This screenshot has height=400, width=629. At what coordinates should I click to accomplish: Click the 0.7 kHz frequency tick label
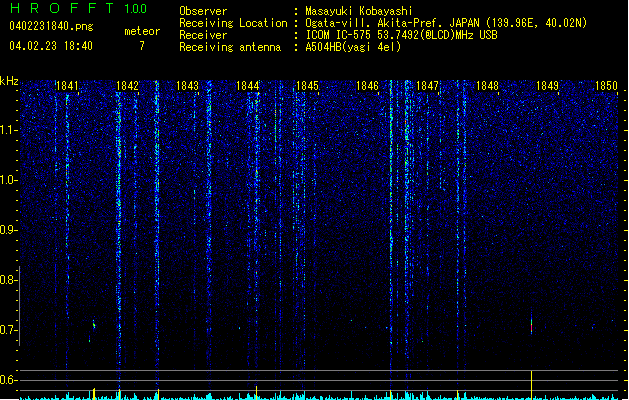[x=8, y=330]
